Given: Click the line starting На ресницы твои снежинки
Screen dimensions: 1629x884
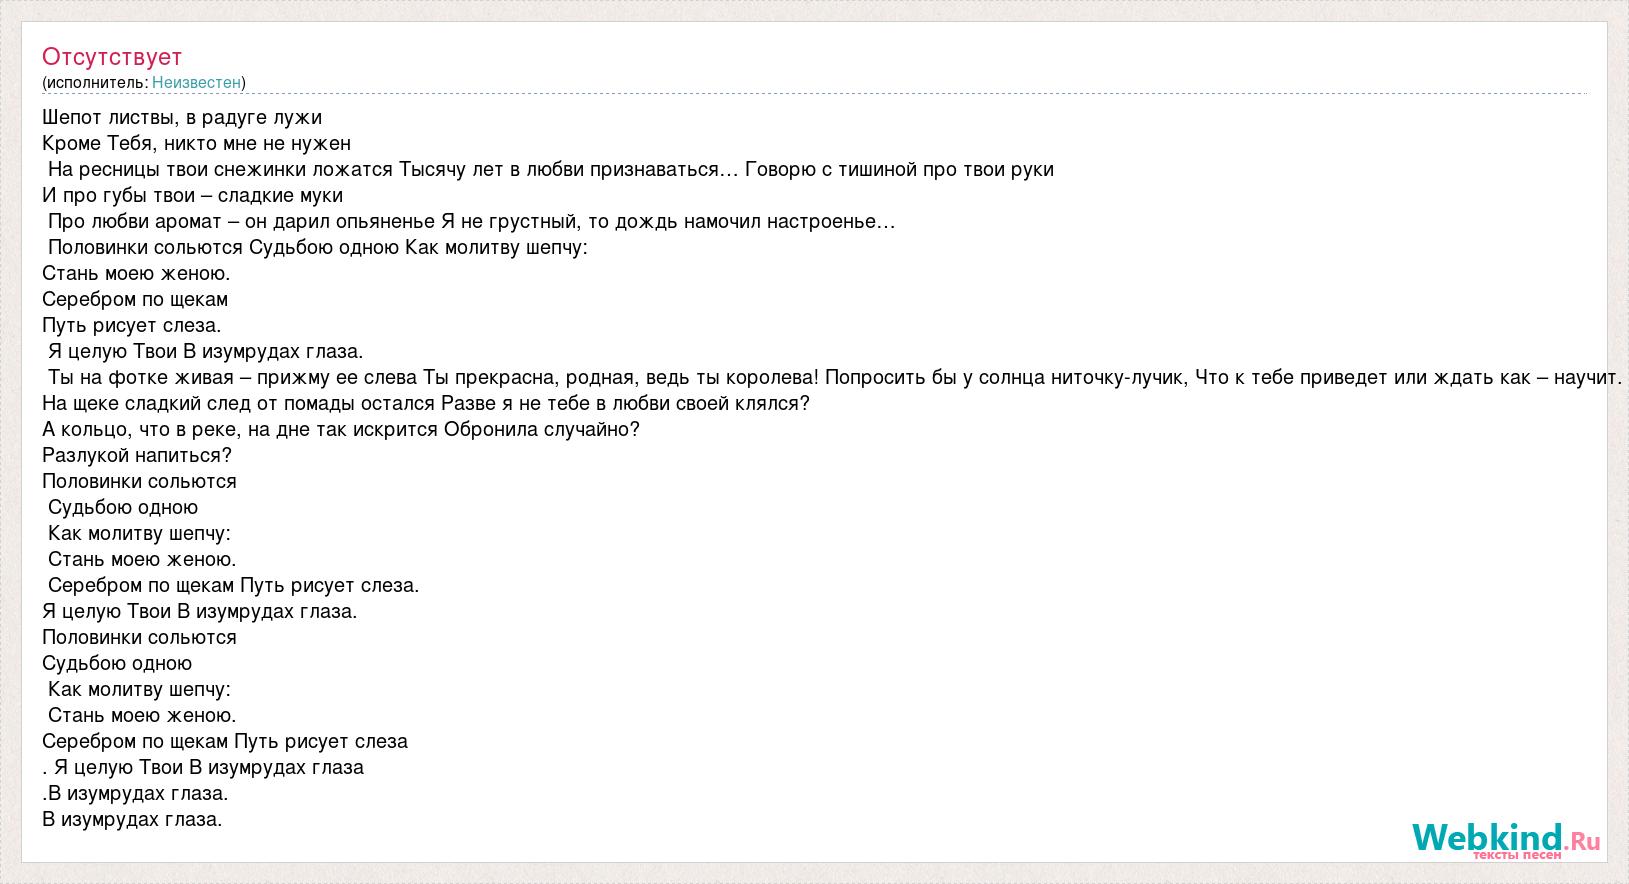Looking at the screenshot, I should (x=551, y=170).
